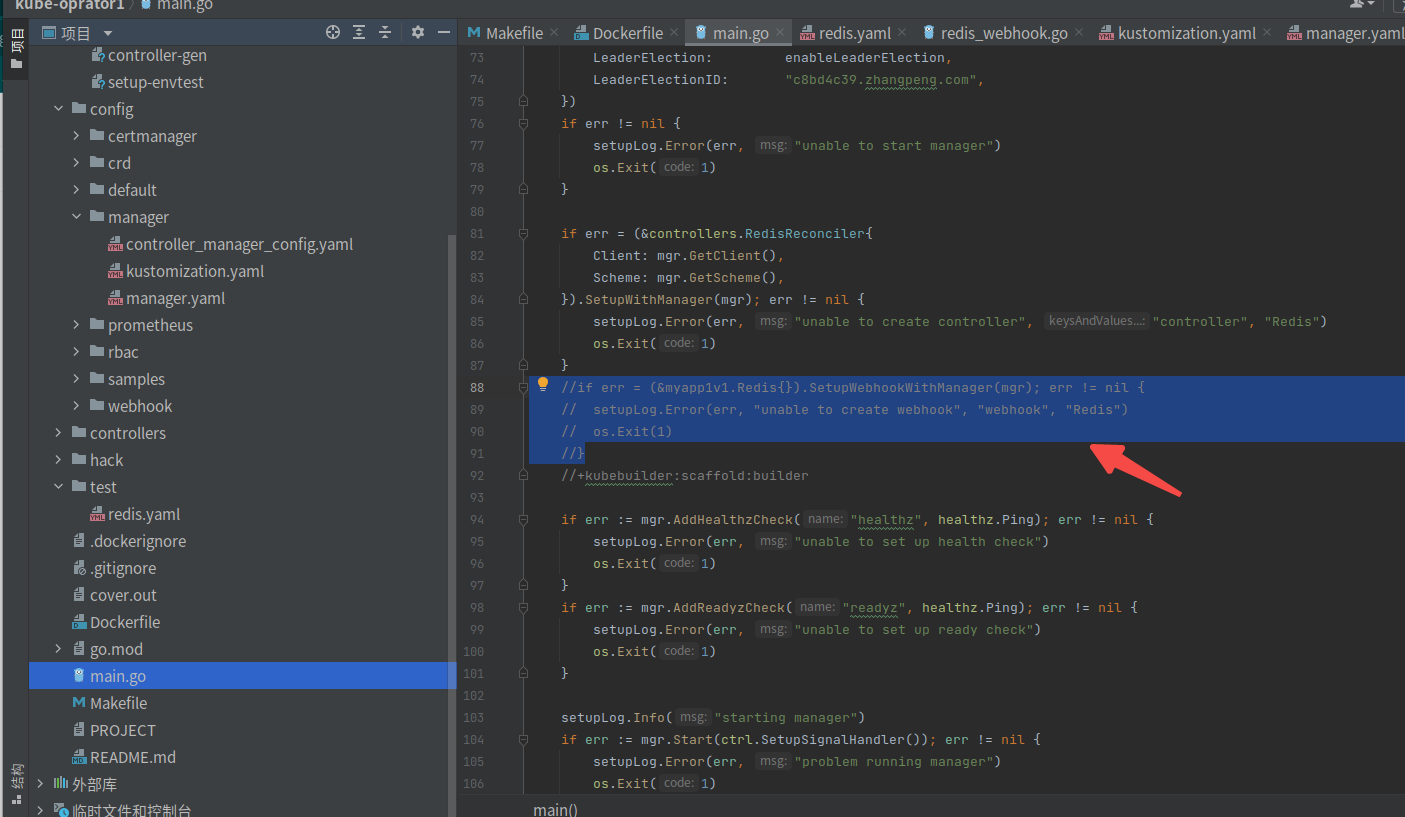1405x817 pixels.
Task: Expand the crd folder chevron
Action: tap(77, 163)
